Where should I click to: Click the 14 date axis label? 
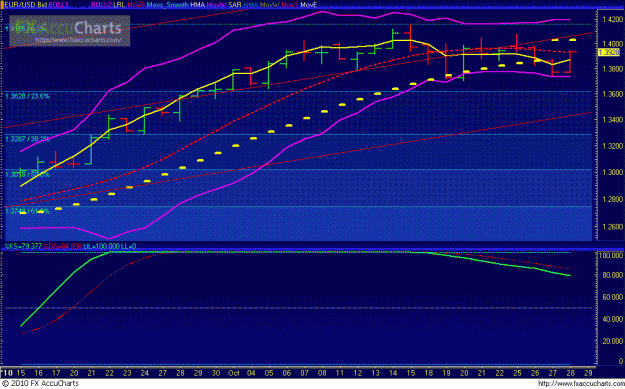click(x=393, y=373)
